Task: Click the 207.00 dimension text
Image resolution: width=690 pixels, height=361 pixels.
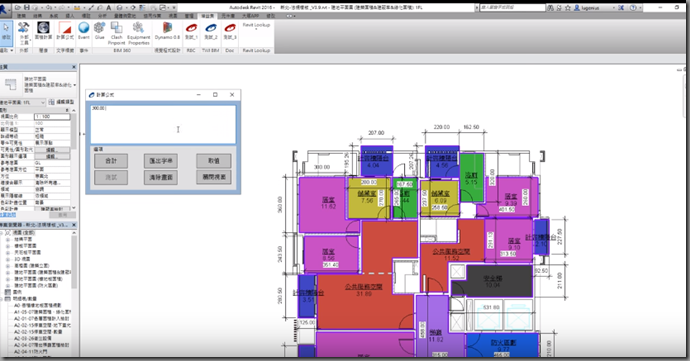Action: point(376,133)
